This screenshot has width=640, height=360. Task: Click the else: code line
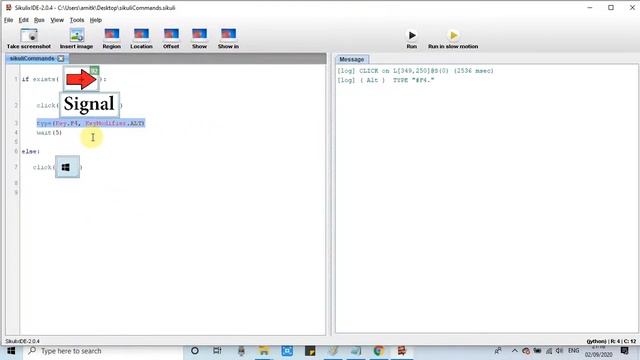point(31,151)
